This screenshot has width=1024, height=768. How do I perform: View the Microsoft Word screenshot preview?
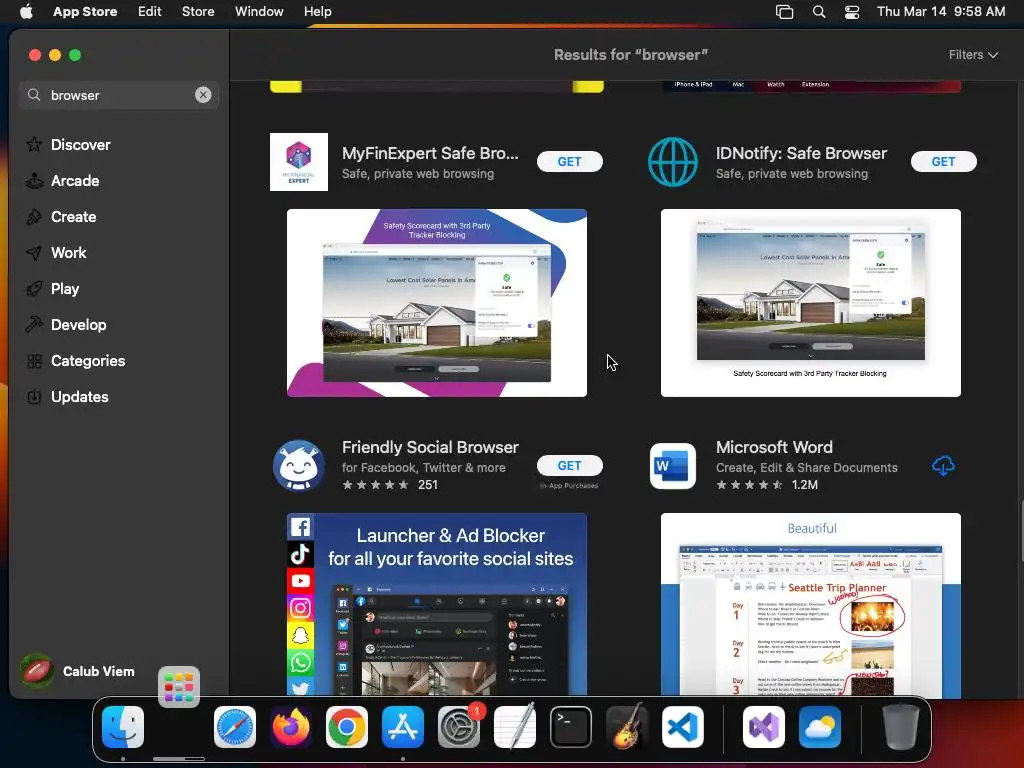click(810, 604)
